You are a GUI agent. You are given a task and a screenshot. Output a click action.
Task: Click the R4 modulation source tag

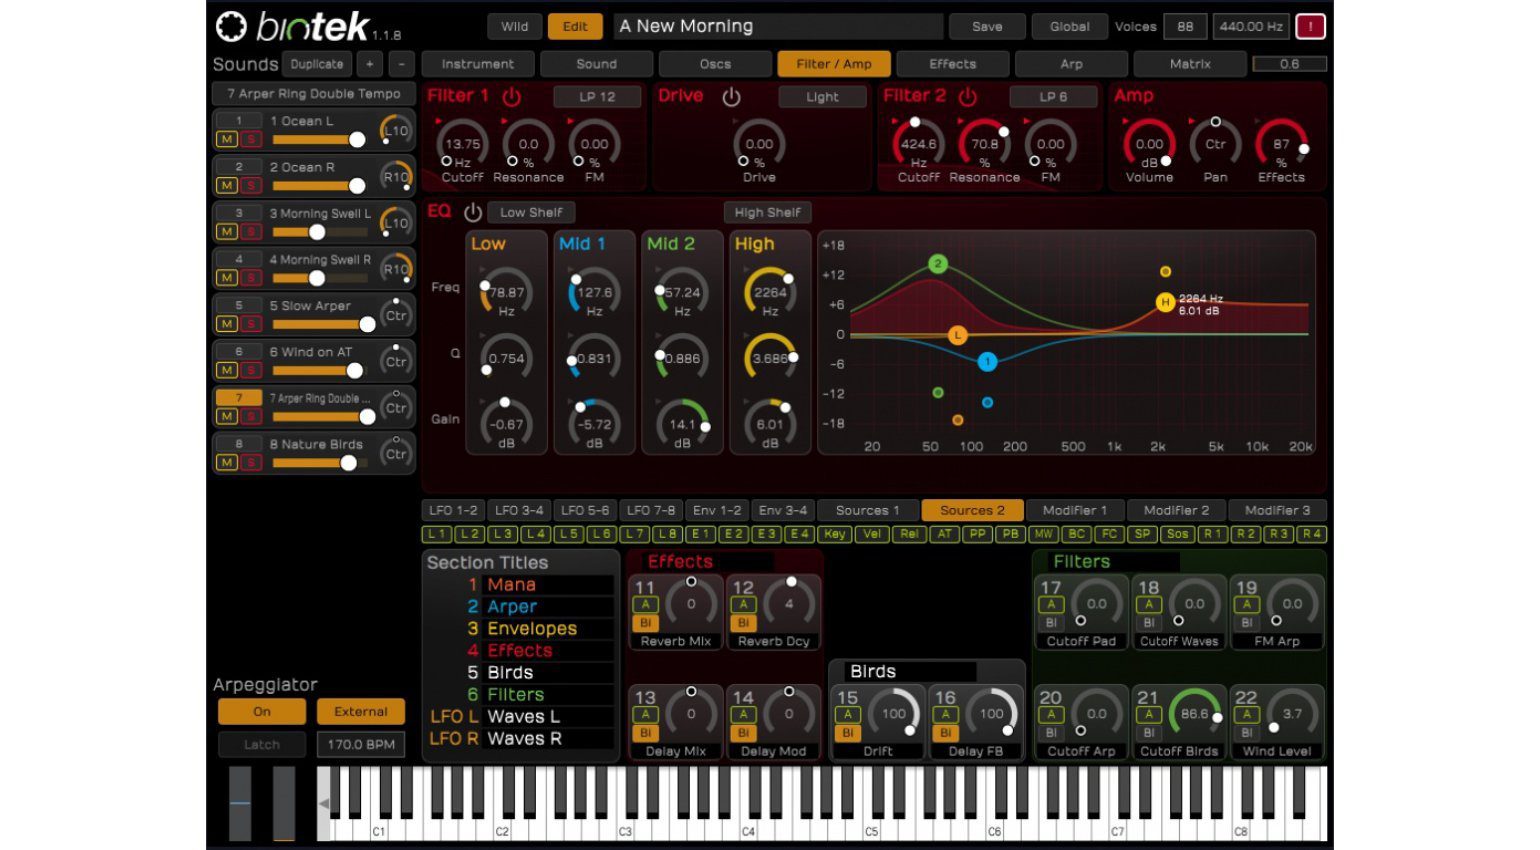[x=1311, y=534]
